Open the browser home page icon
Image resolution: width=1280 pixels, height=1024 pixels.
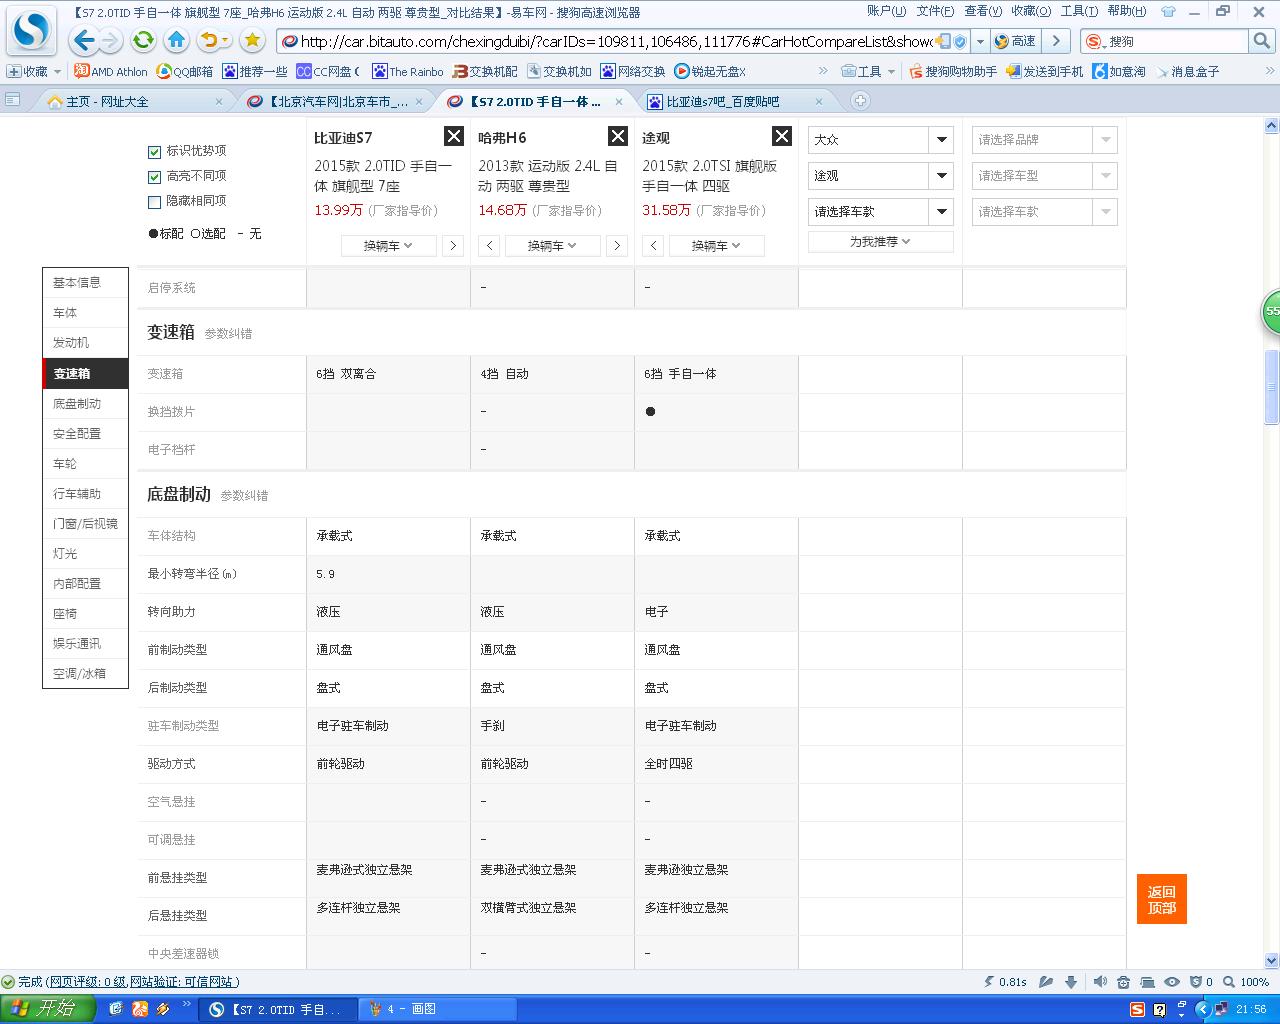point(177,41)
